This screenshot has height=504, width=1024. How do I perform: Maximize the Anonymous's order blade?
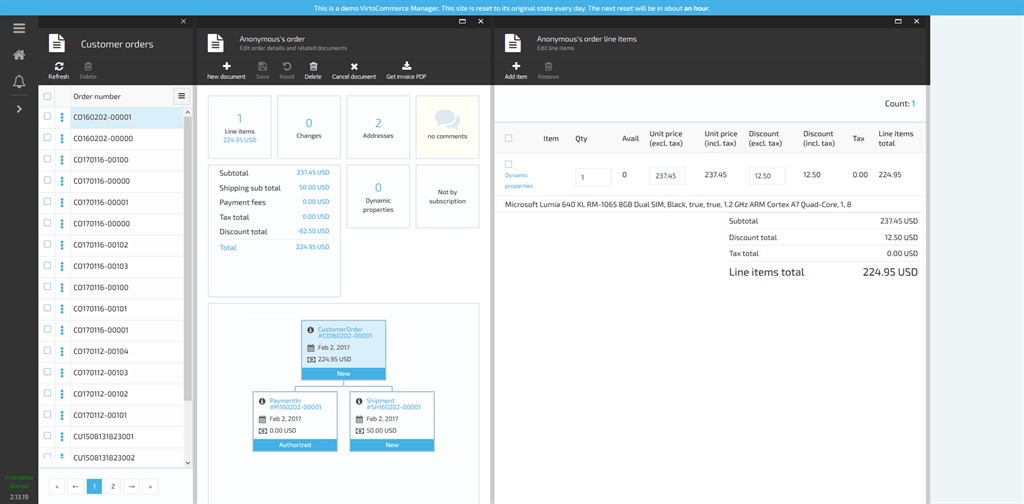pos(462,22)
